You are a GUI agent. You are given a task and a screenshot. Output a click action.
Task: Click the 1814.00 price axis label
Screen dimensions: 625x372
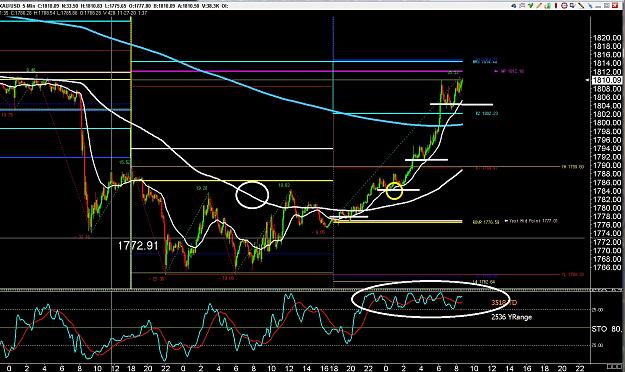607,63
